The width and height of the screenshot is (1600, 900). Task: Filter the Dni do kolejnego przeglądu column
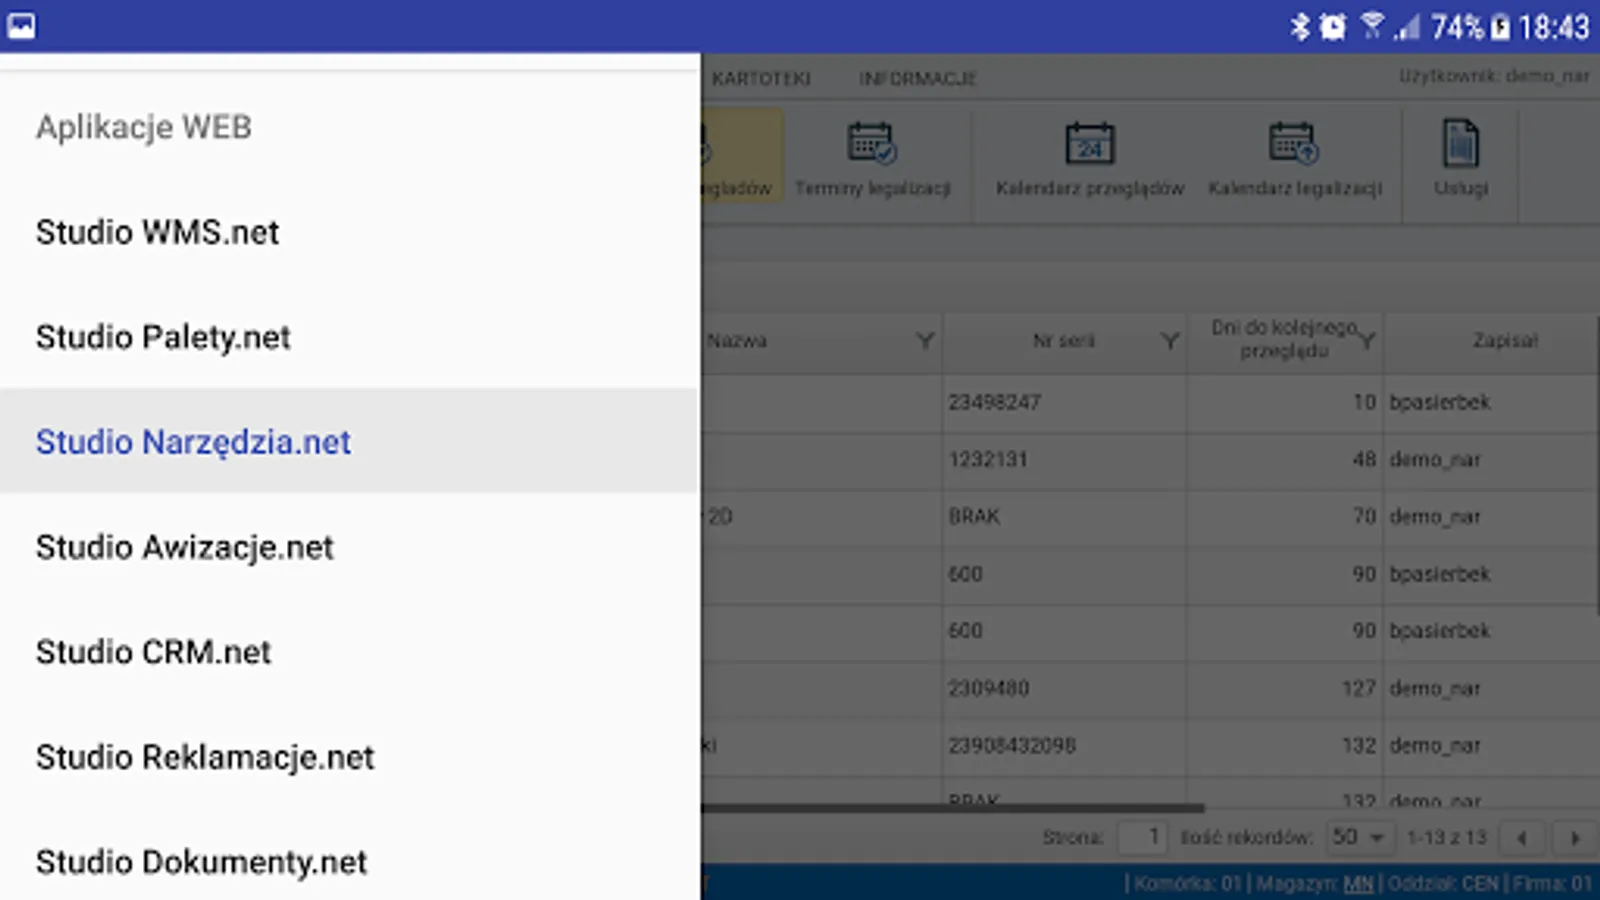click(x=1368, y=341)
